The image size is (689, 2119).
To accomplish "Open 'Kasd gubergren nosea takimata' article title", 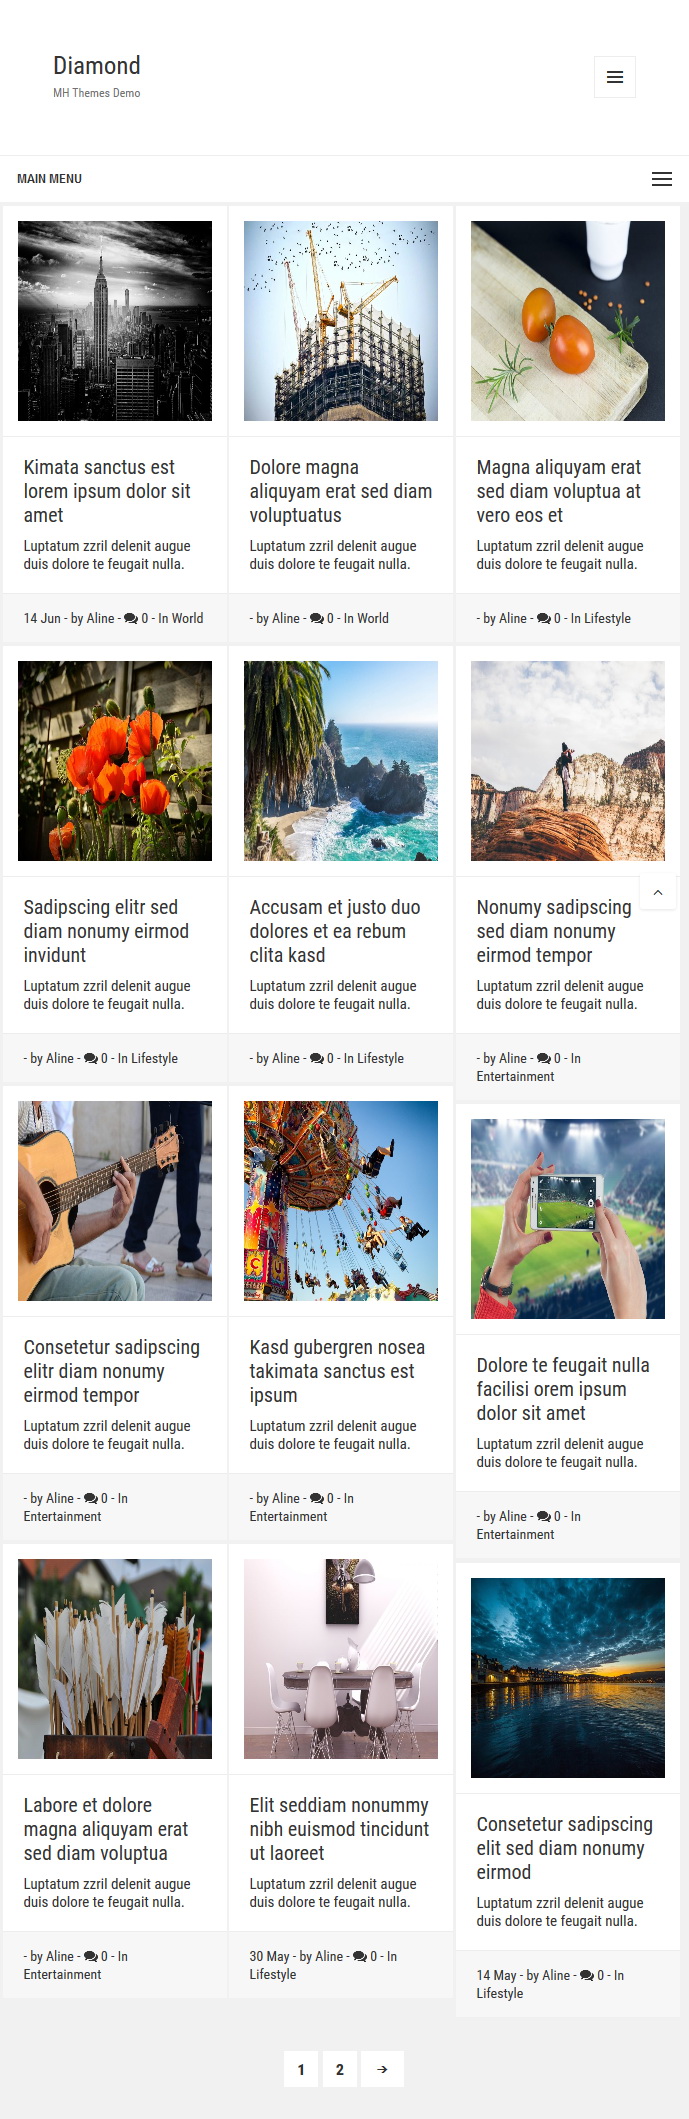I will (337, 1371).
